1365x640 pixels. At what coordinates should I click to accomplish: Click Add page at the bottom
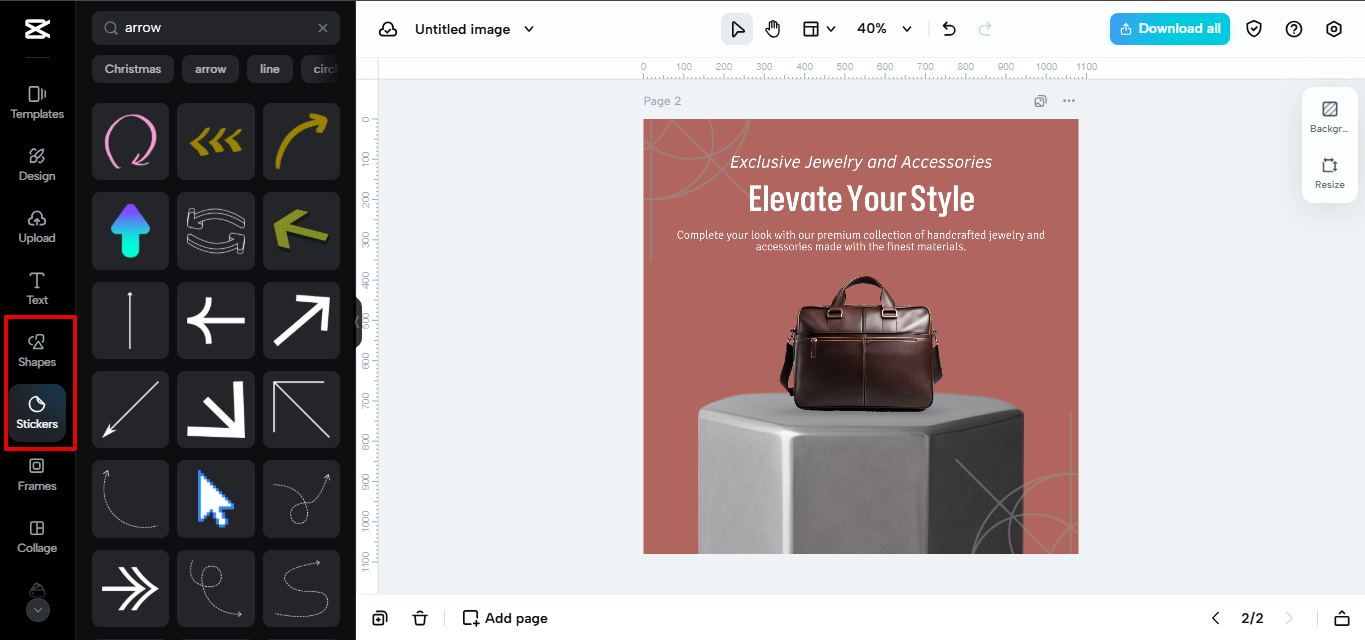(505, 618)
